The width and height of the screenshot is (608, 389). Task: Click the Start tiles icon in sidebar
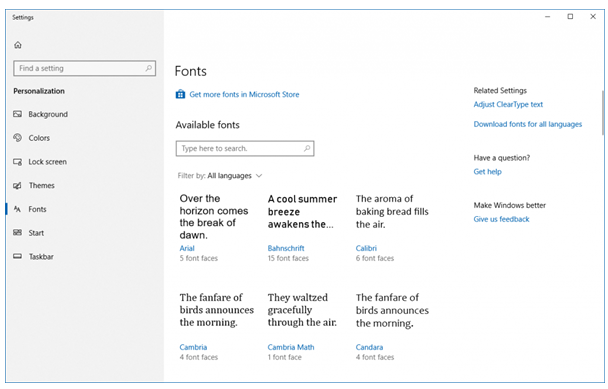pos(17,233)
